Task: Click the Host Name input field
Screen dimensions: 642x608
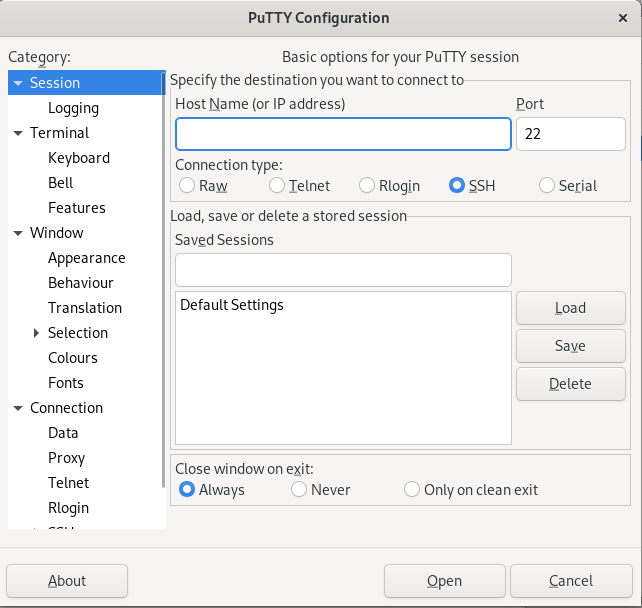Action: coord(343,134)
